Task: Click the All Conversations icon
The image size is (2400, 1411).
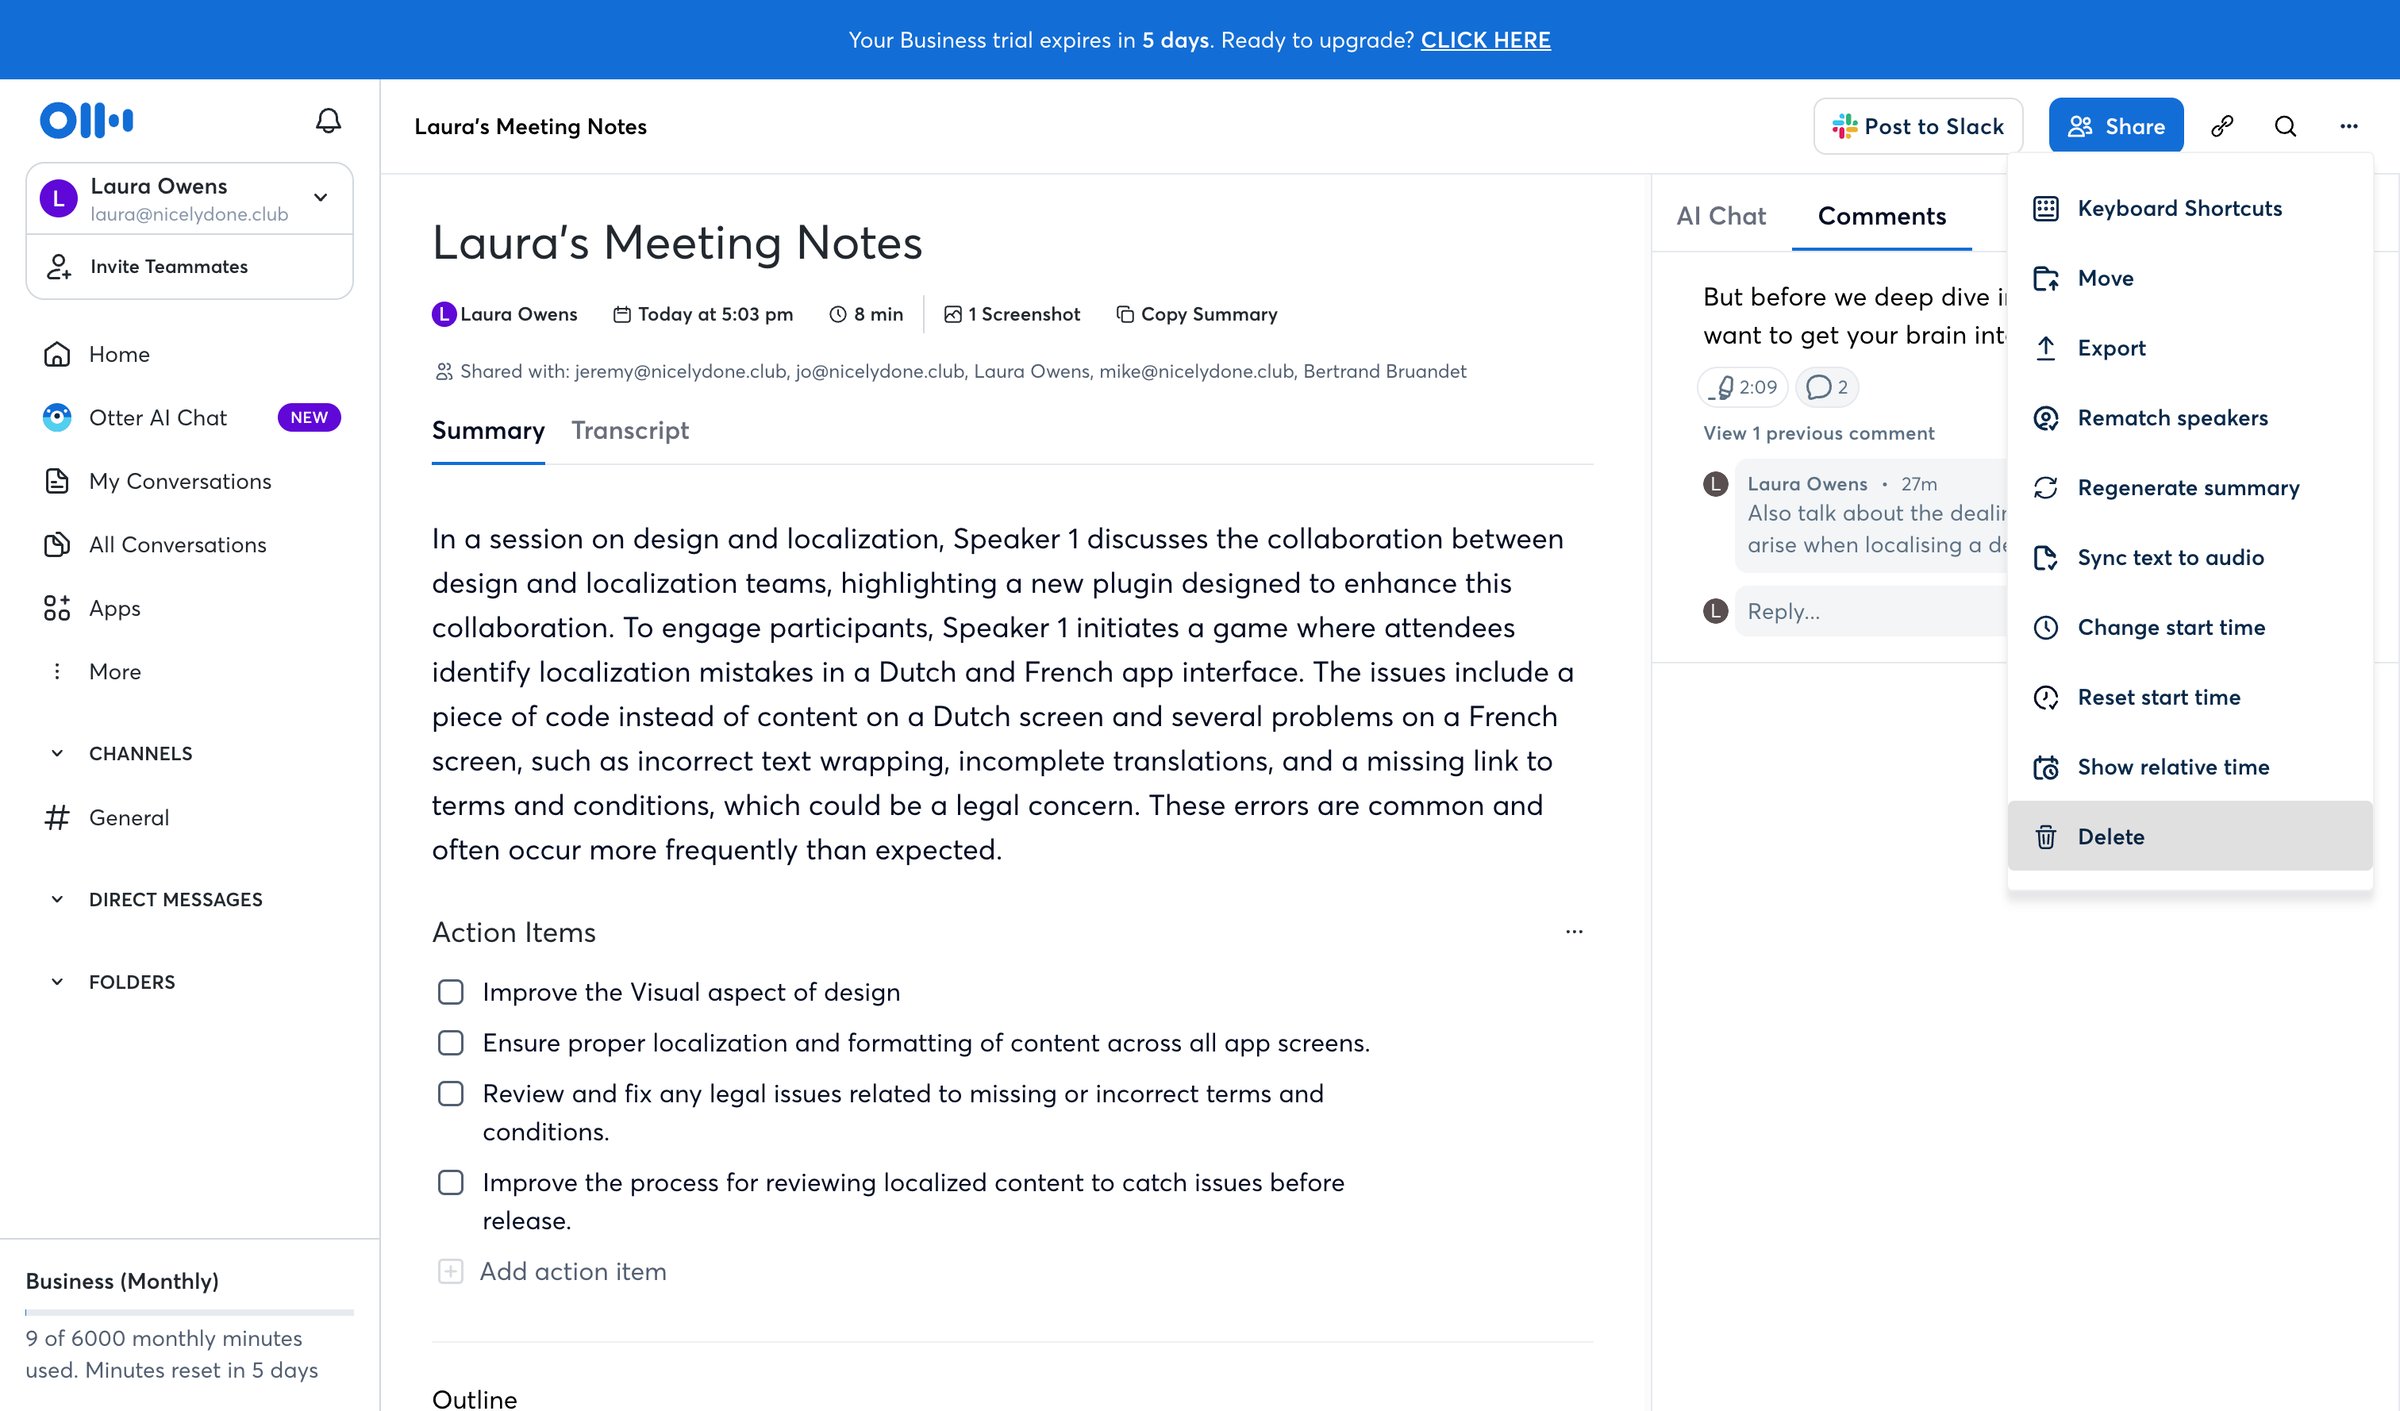Action: pos(57,545)
